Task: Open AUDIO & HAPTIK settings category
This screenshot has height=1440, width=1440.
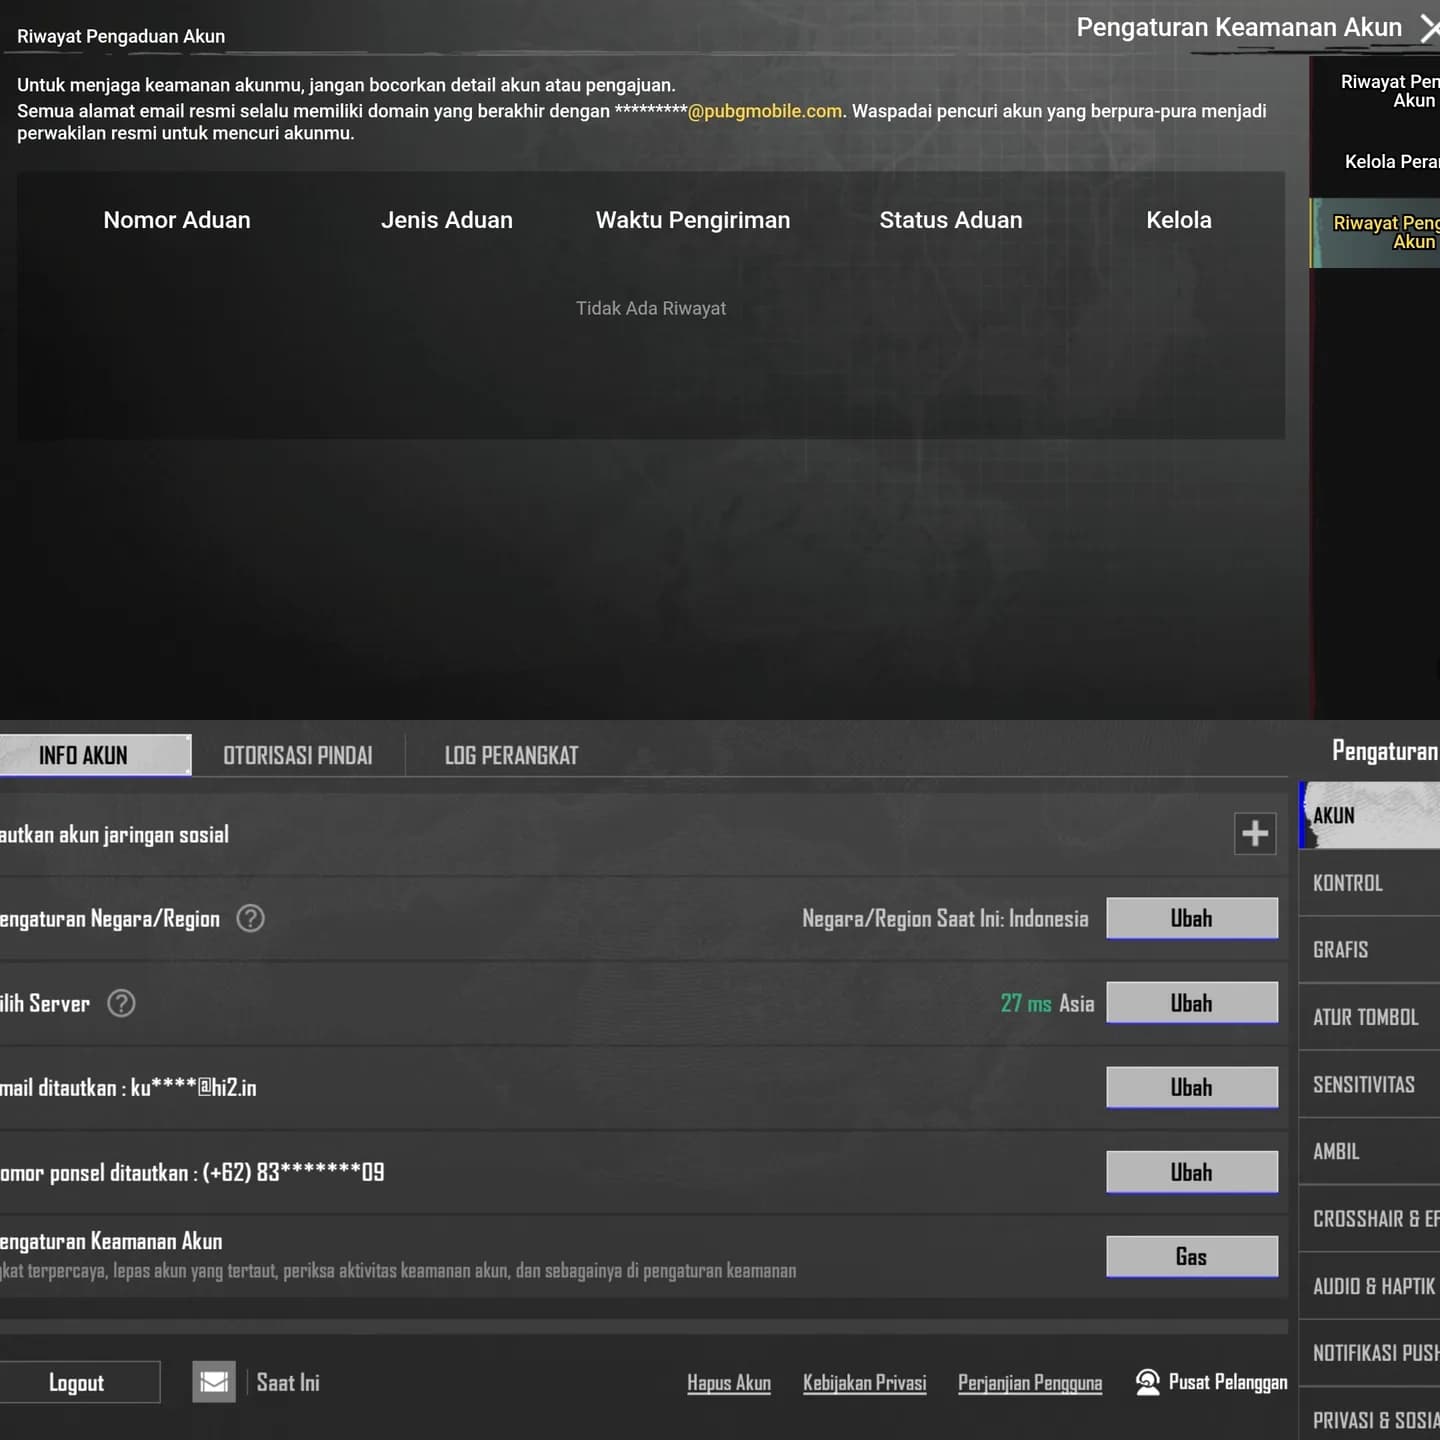Action: coord(1369,1286)
